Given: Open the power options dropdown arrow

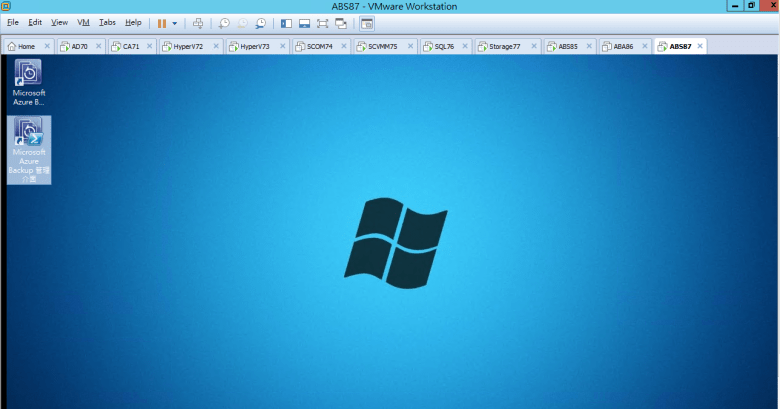Looking at the screenshot, I should click(174, 22).
